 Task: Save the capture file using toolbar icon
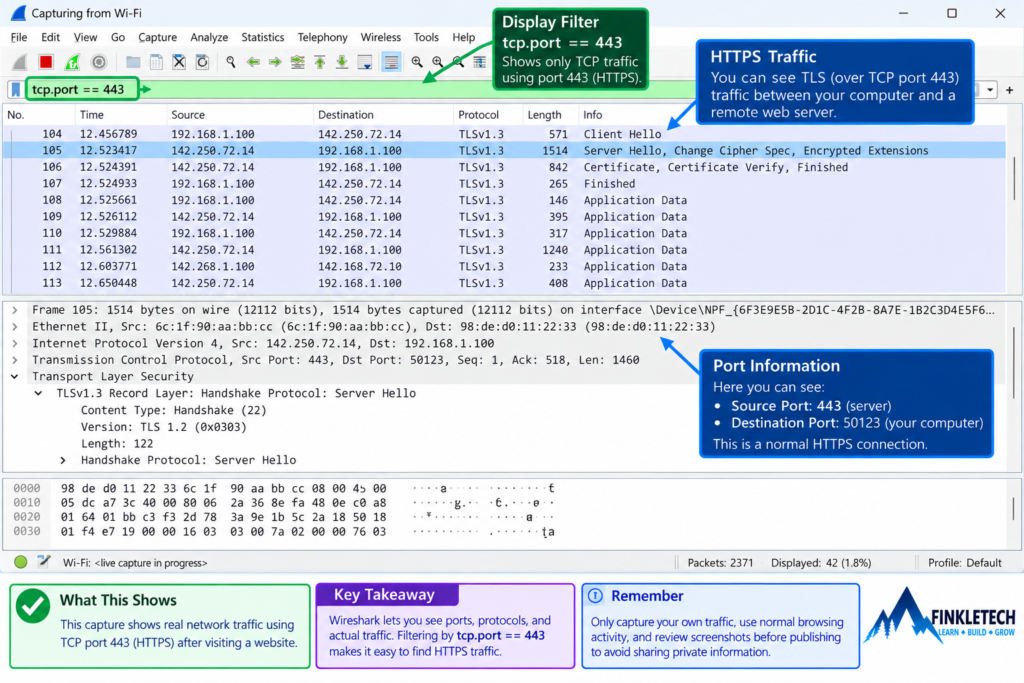(x=156, y=62)
